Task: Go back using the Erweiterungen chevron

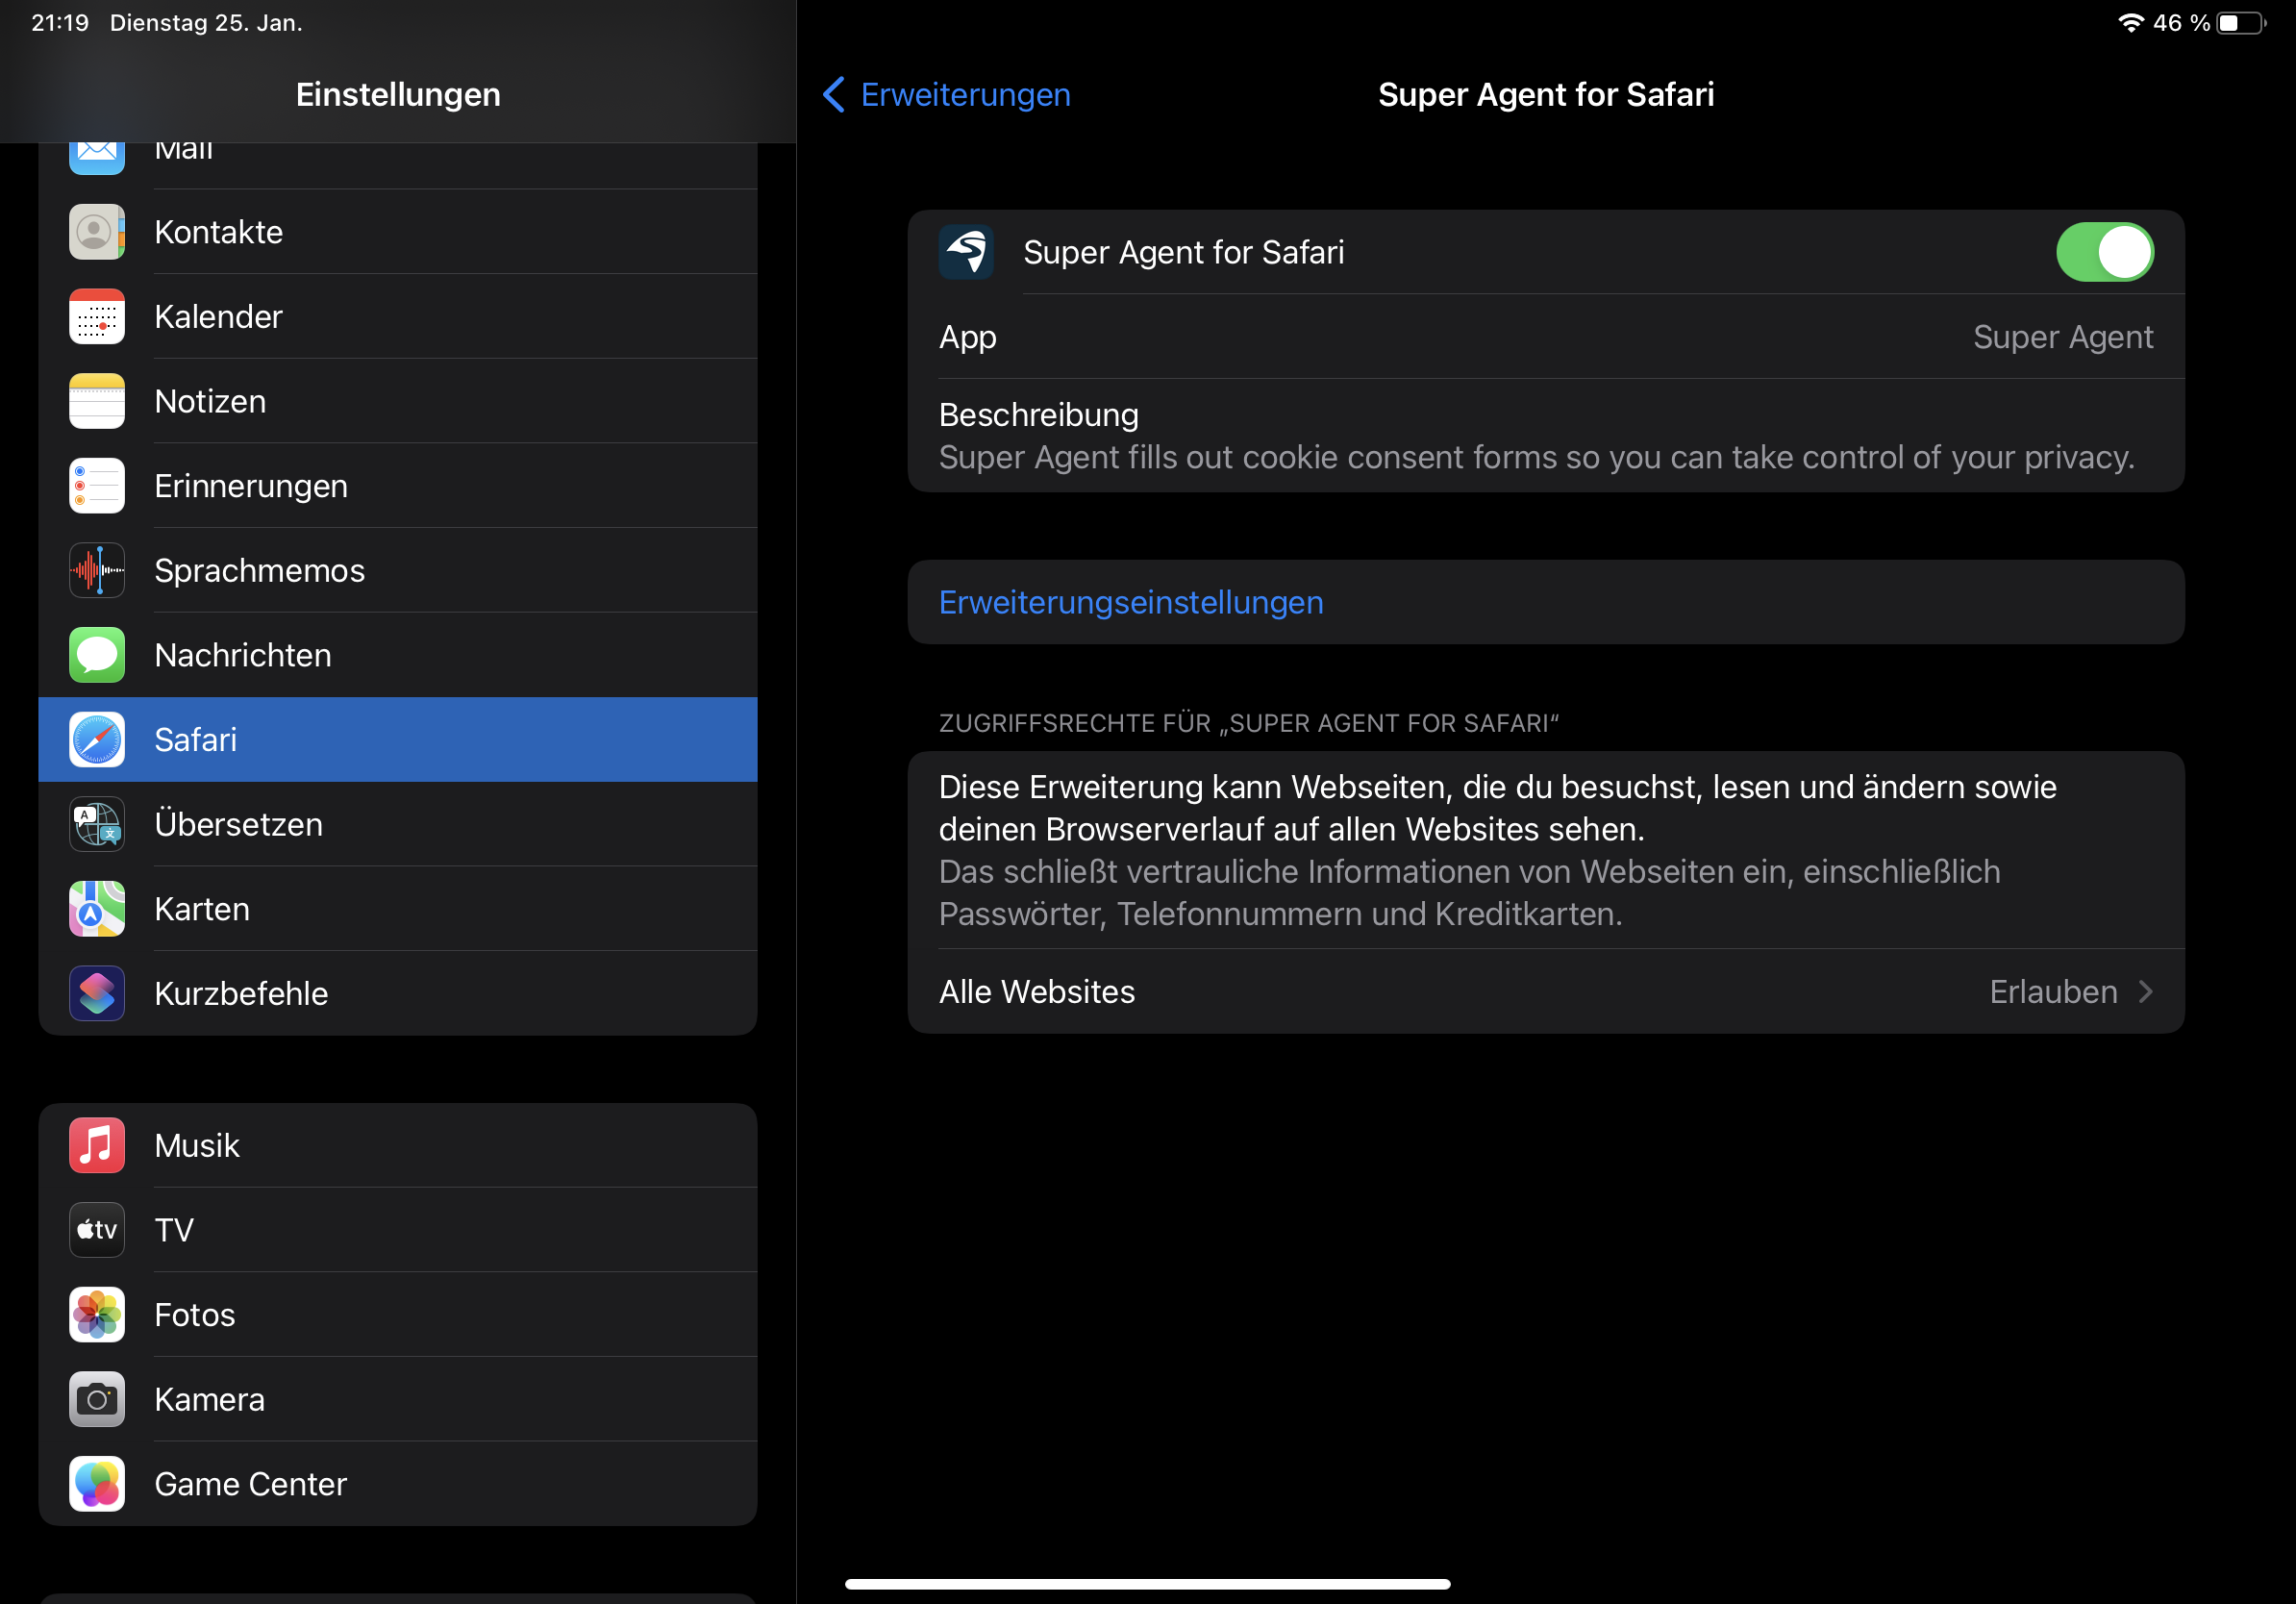Action: pyautogui.click(x=834, y=95)
